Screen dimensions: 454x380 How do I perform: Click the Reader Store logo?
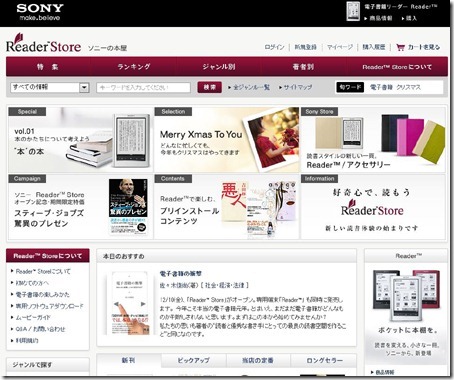(43, 44)
